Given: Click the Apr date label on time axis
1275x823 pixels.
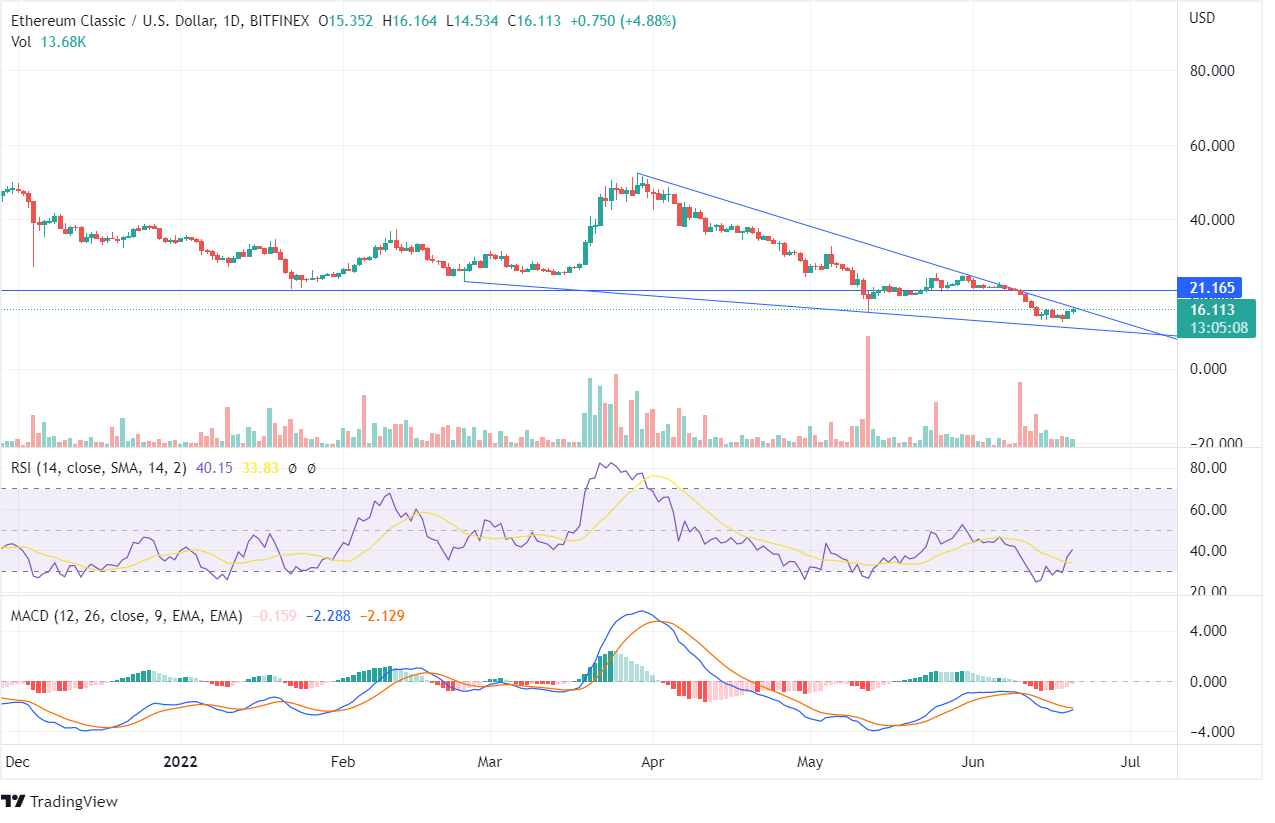Looking at the screenshot, I should (652, 761).
